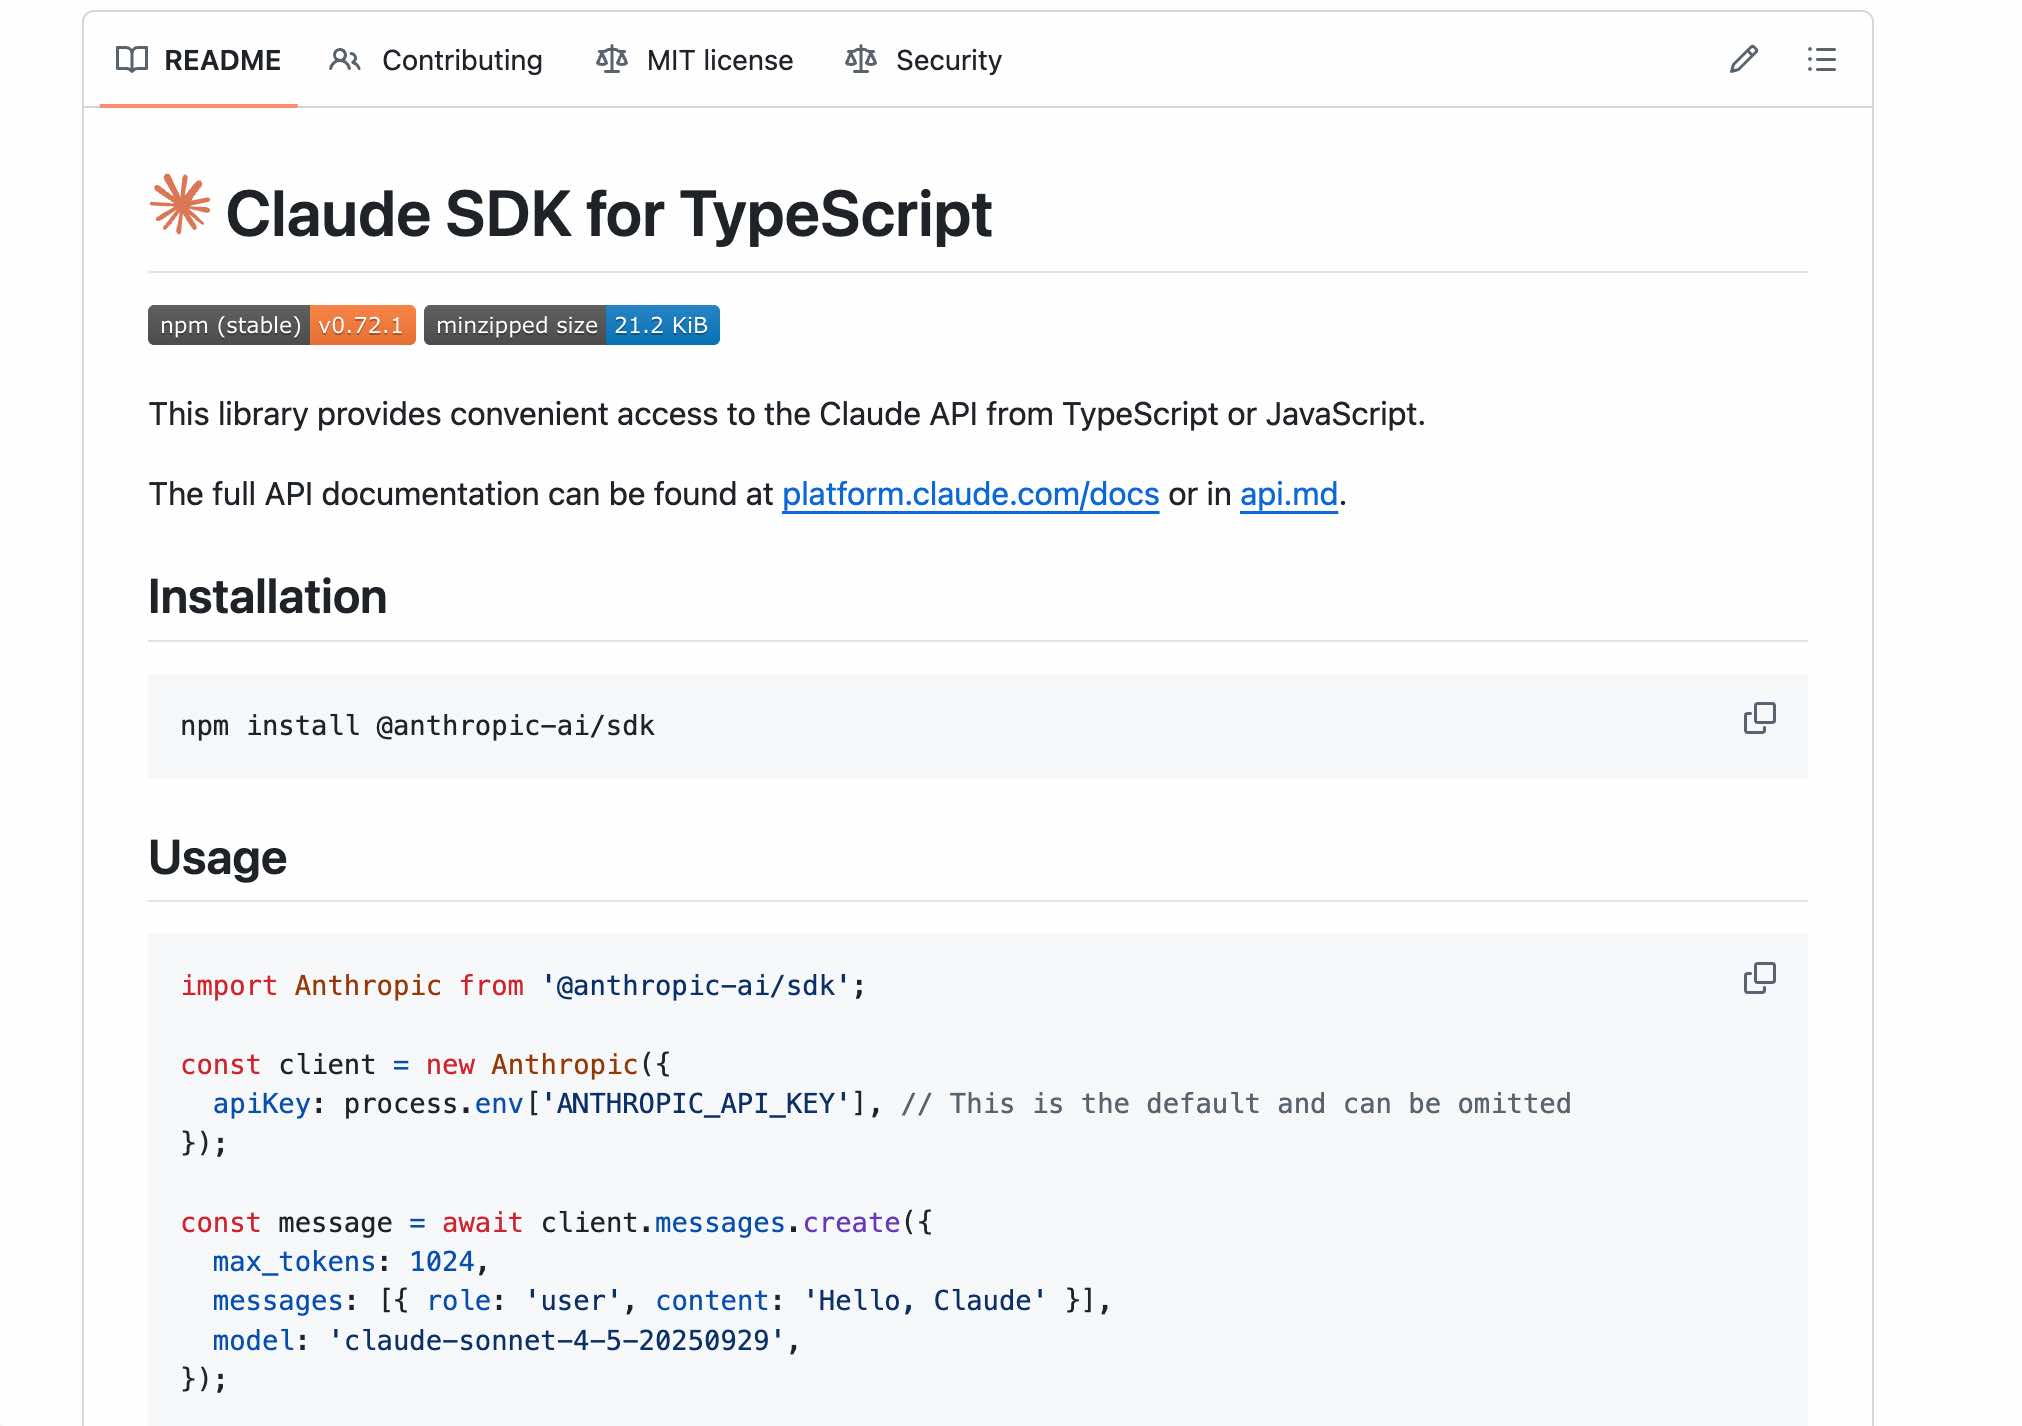The height and width of the screenshot is (1426, 2022).
Task: Click the orange Claude starburst logo
Action: 180,205
